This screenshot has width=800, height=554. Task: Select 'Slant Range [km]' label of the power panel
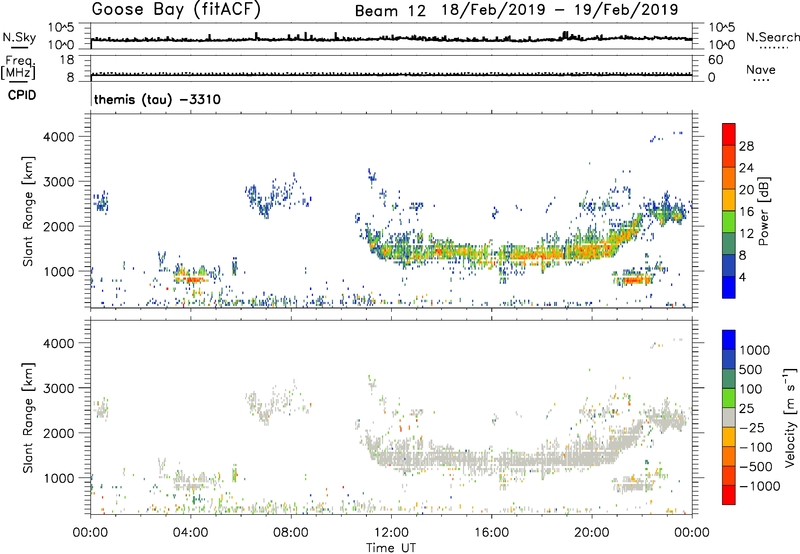(28, 211)
